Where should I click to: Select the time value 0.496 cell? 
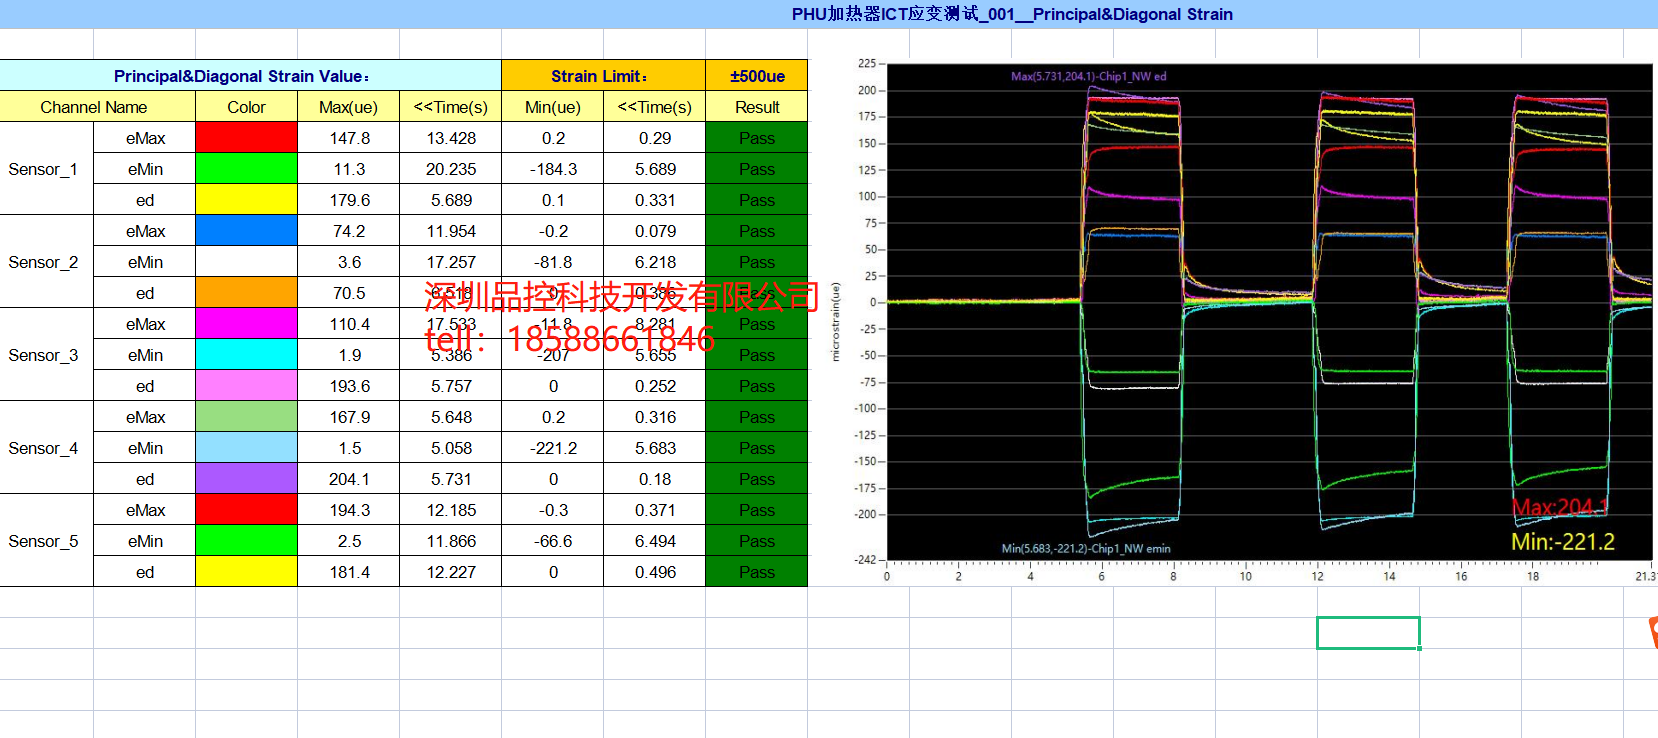pos(654,572)
